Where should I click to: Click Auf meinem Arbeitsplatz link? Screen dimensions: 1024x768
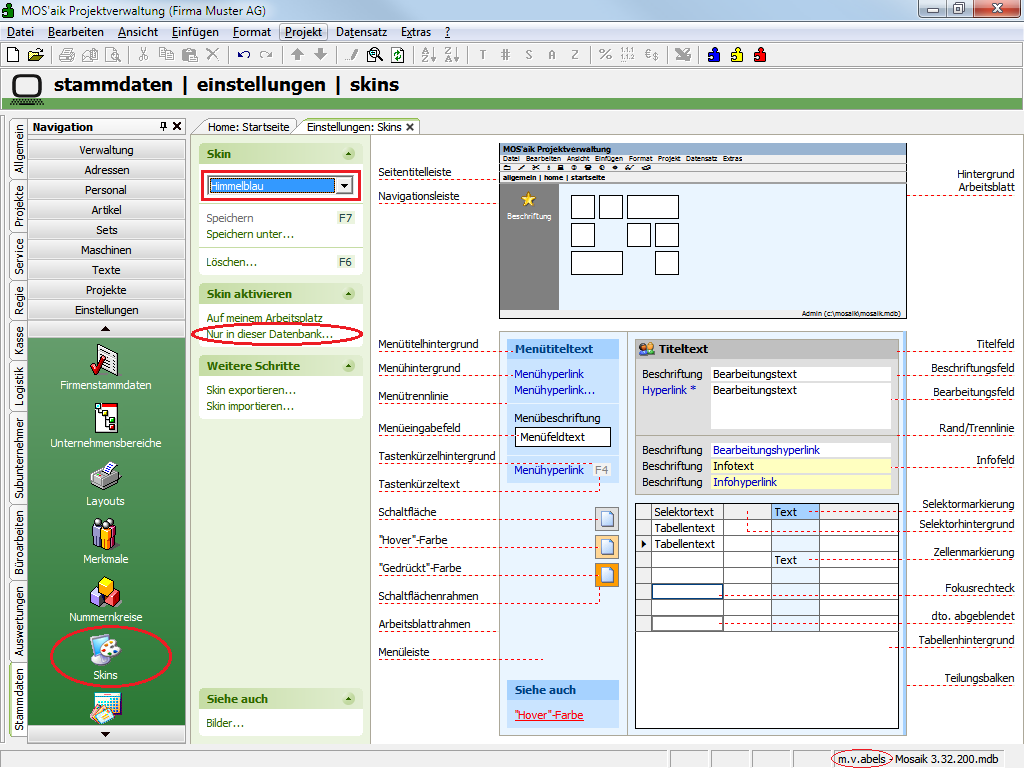pos(264,318)
